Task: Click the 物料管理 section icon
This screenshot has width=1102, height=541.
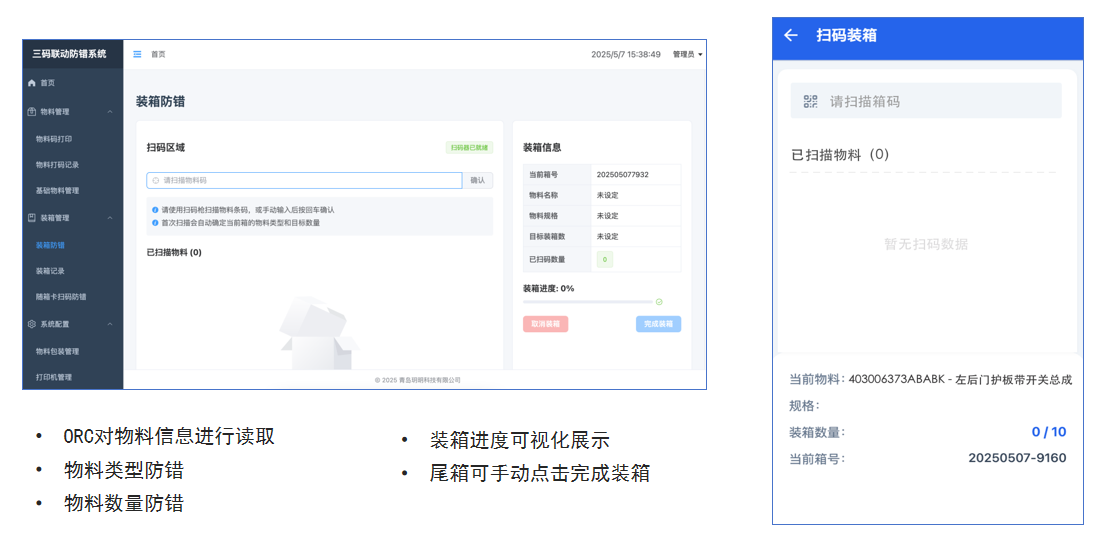Action: pos(32,112)
